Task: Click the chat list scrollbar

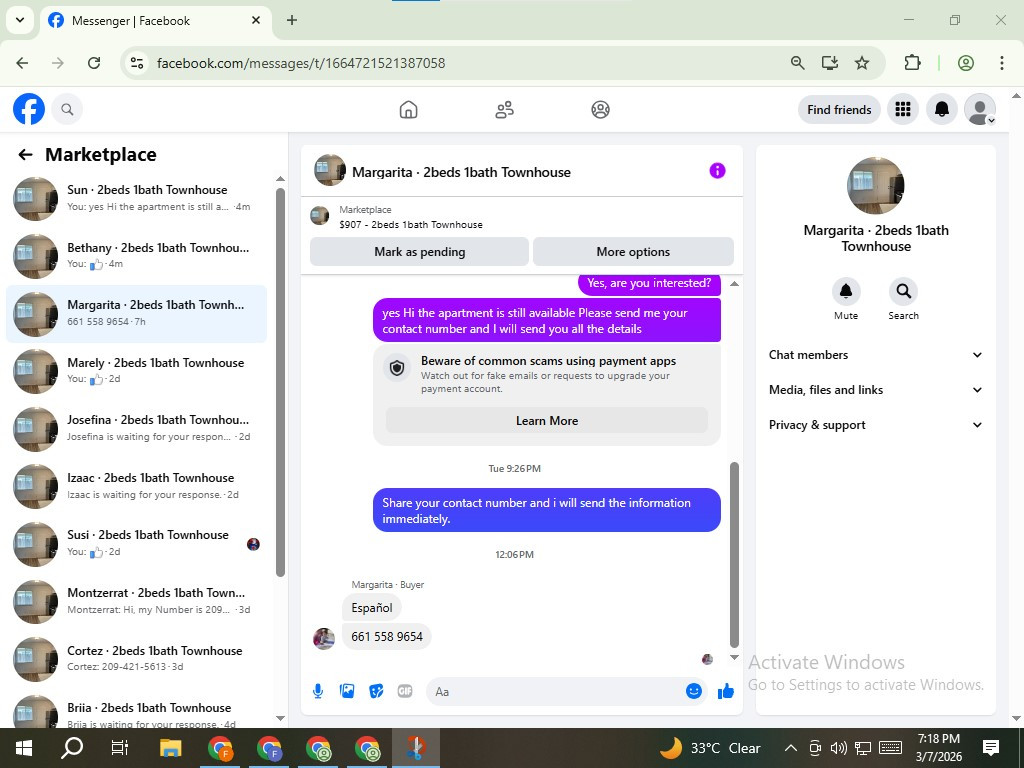Action: (x=280, y=382)
